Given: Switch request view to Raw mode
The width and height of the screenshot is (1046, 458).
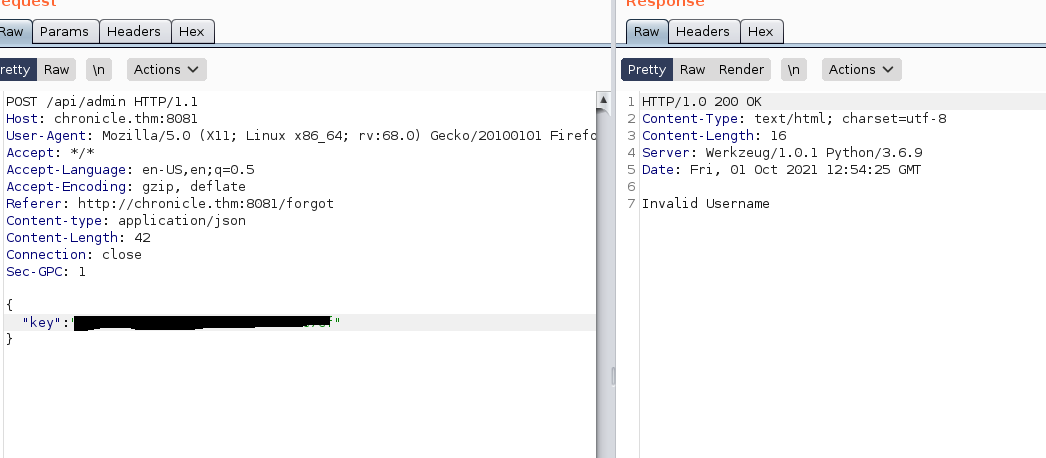Looking at the screenshot, I should pos(56,70).
